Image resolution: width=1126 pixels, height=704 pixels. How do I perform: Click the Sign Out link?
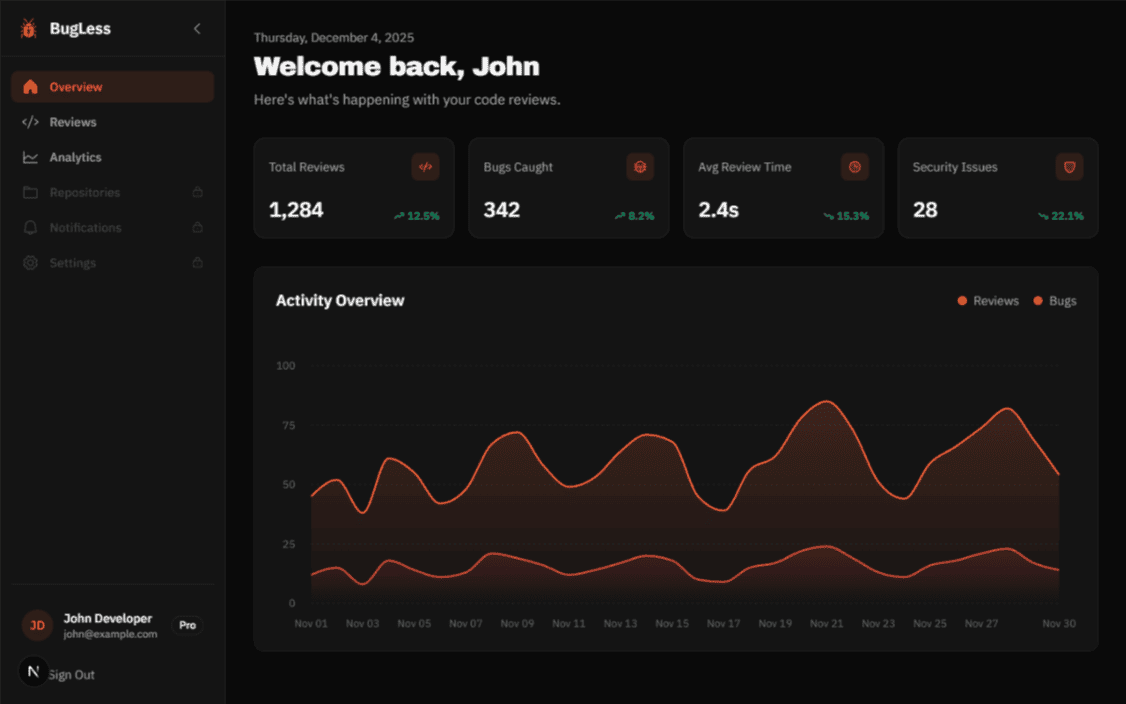pyautogui.click(x=72, y=675)
